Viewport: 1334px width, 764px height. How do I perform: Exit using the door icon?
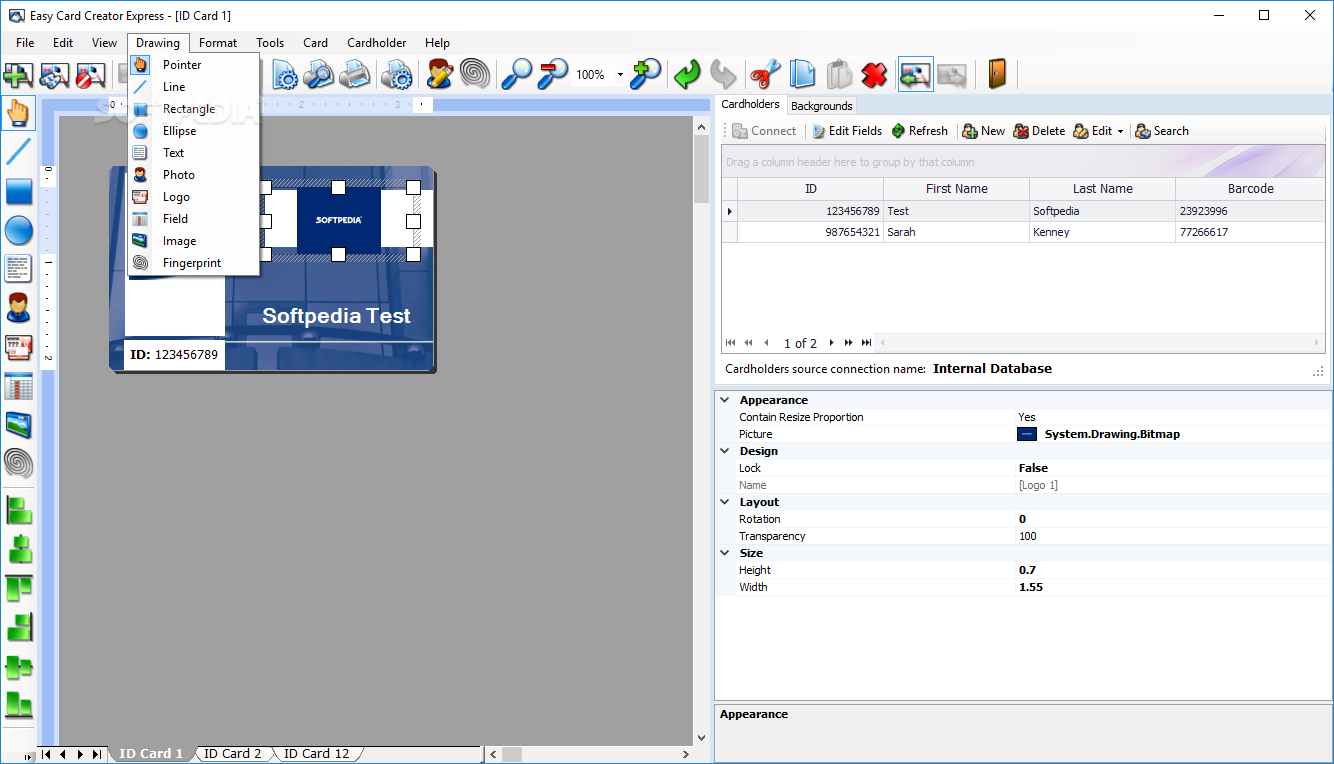(997, 74)
